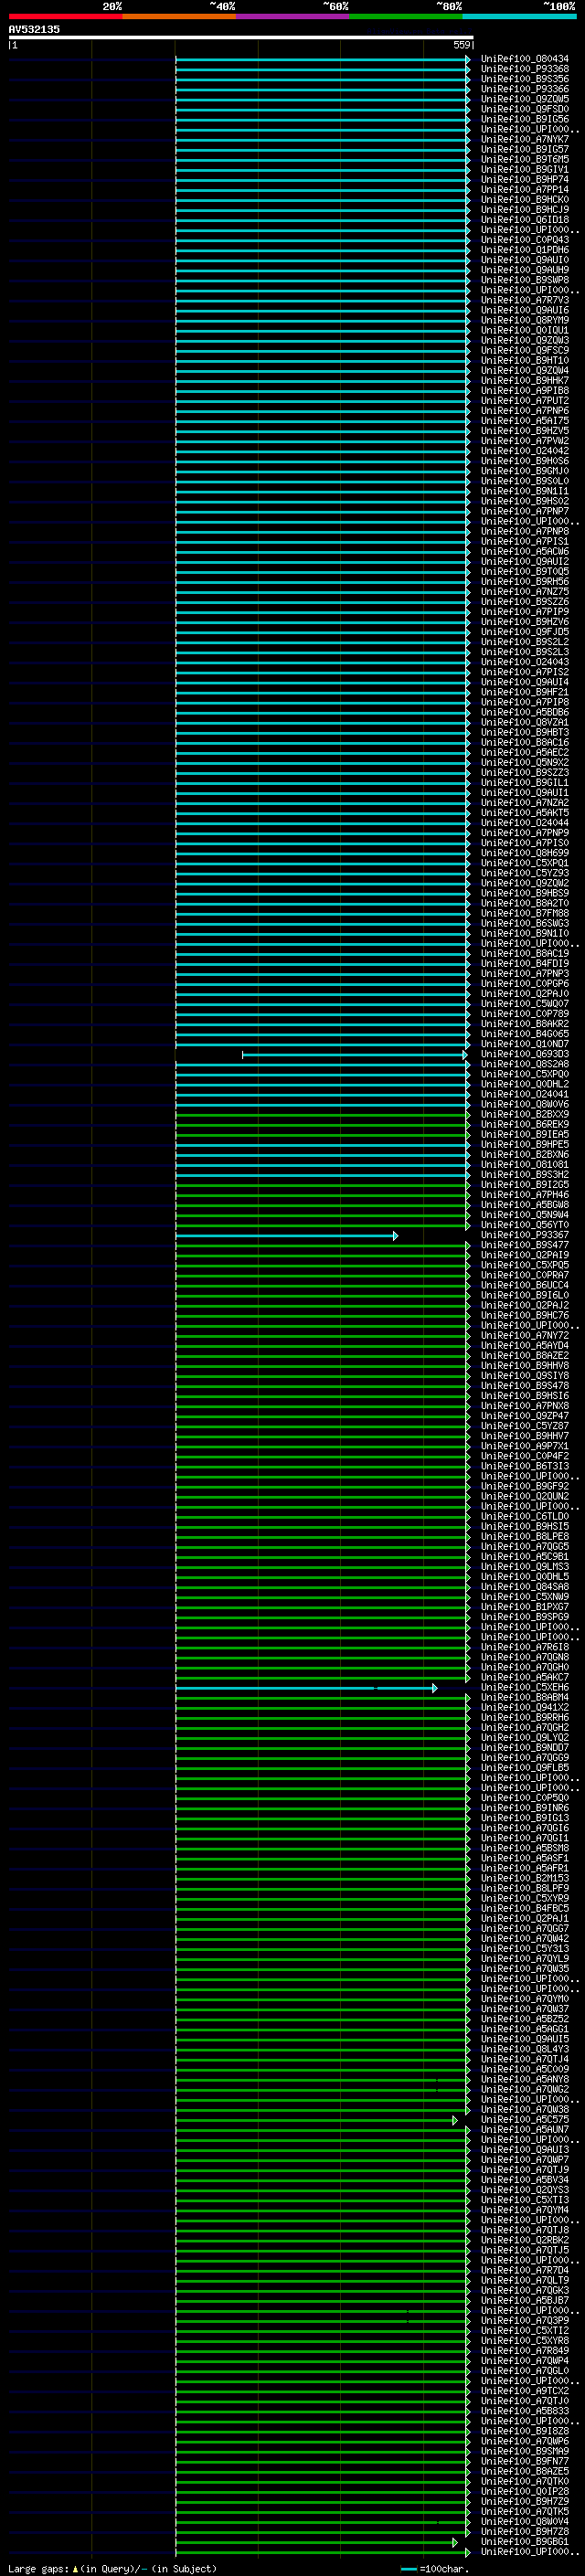Select hit UniRef100_Q9SIY8
Viewport: 585px width, 2576px height.
[x=524, y=1376]
